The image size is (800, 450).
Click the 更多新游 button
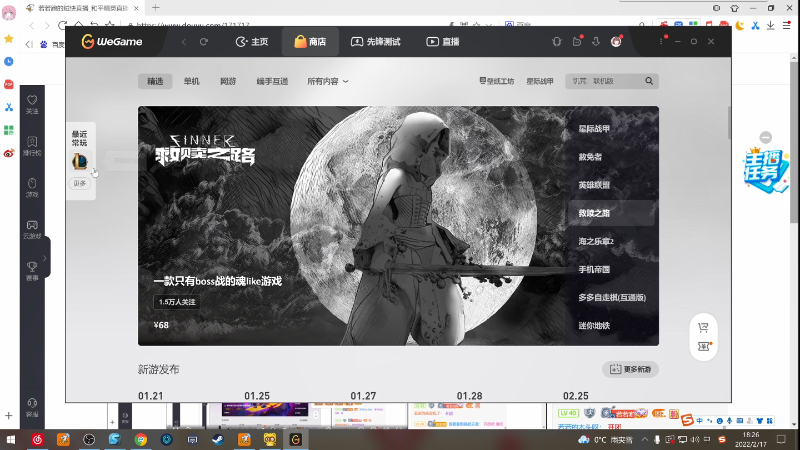pyautogui.click(x=630, y=369)
